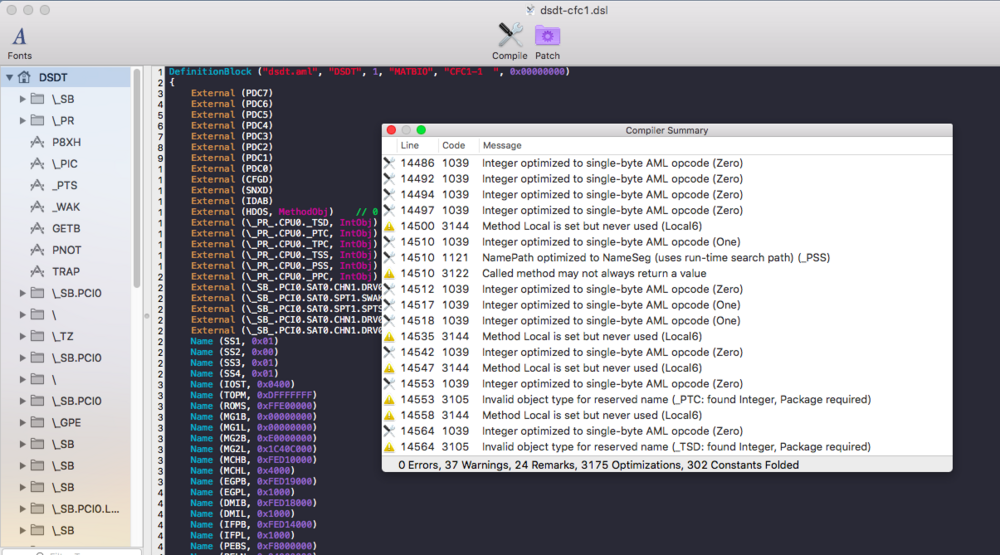Screen dimensions: 1000x555
Task: Collapse the DSDT root node
Action: 10,77
